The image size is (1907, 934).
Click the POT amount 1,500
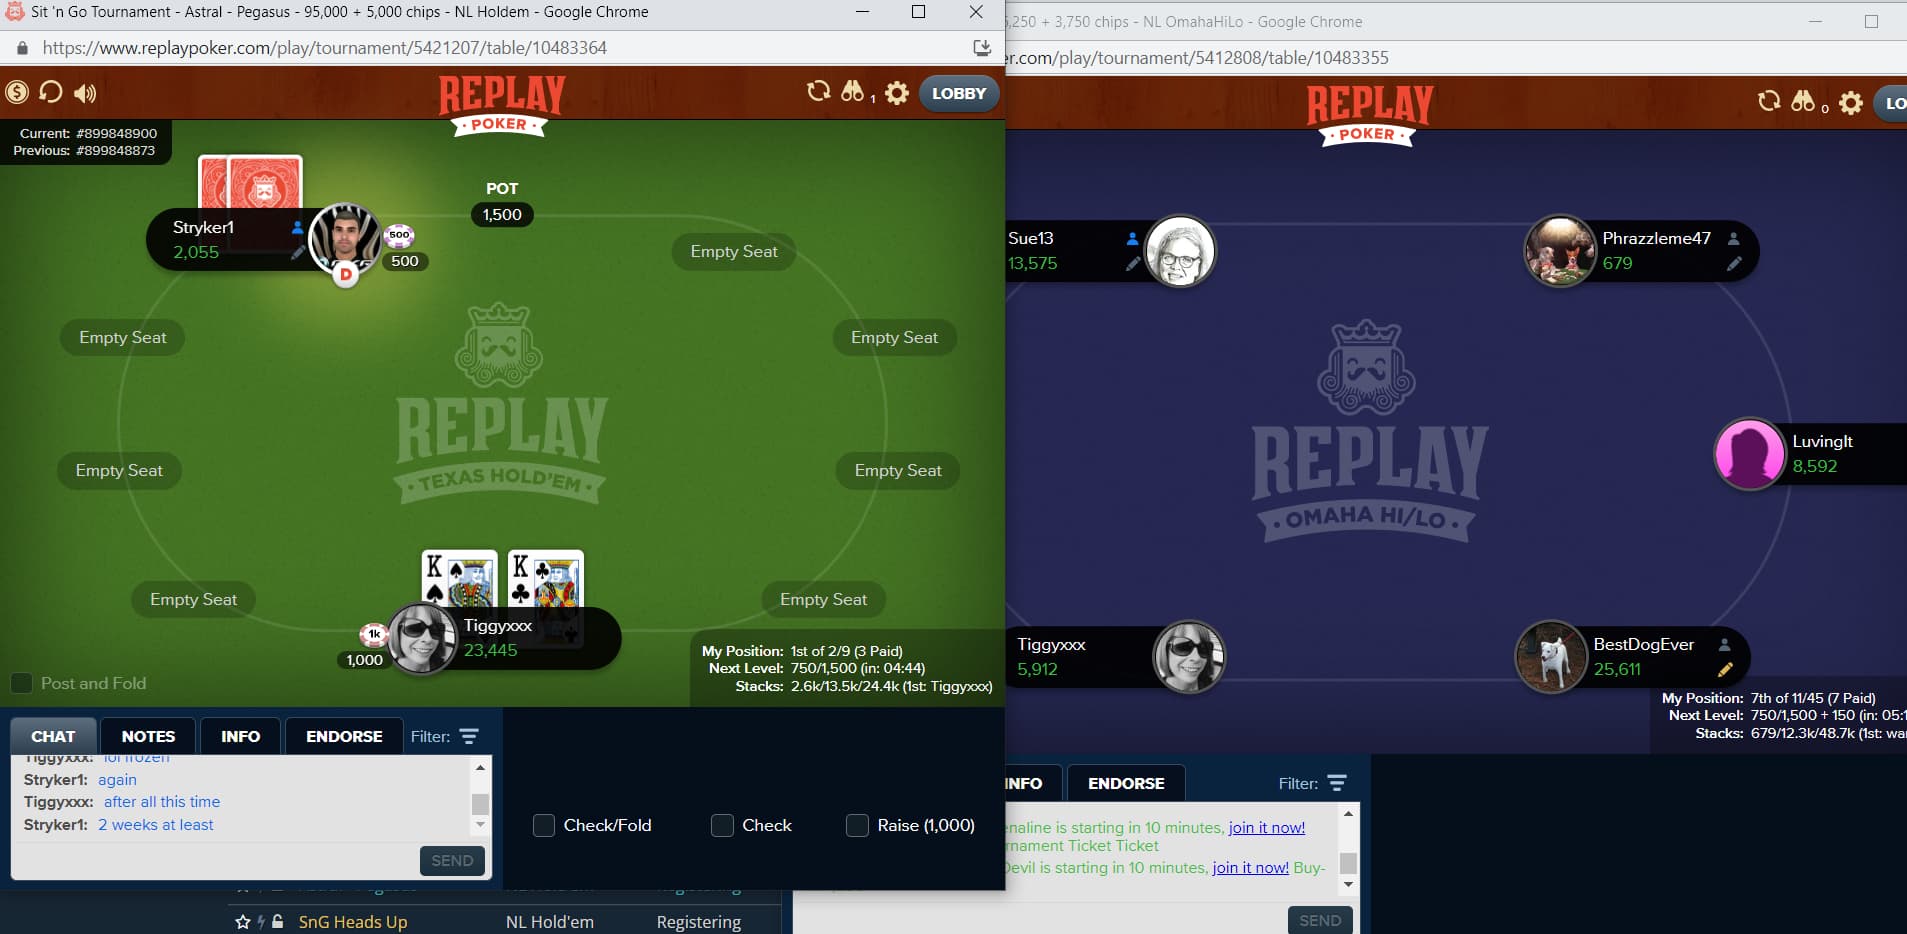click(x=502, y=214)
